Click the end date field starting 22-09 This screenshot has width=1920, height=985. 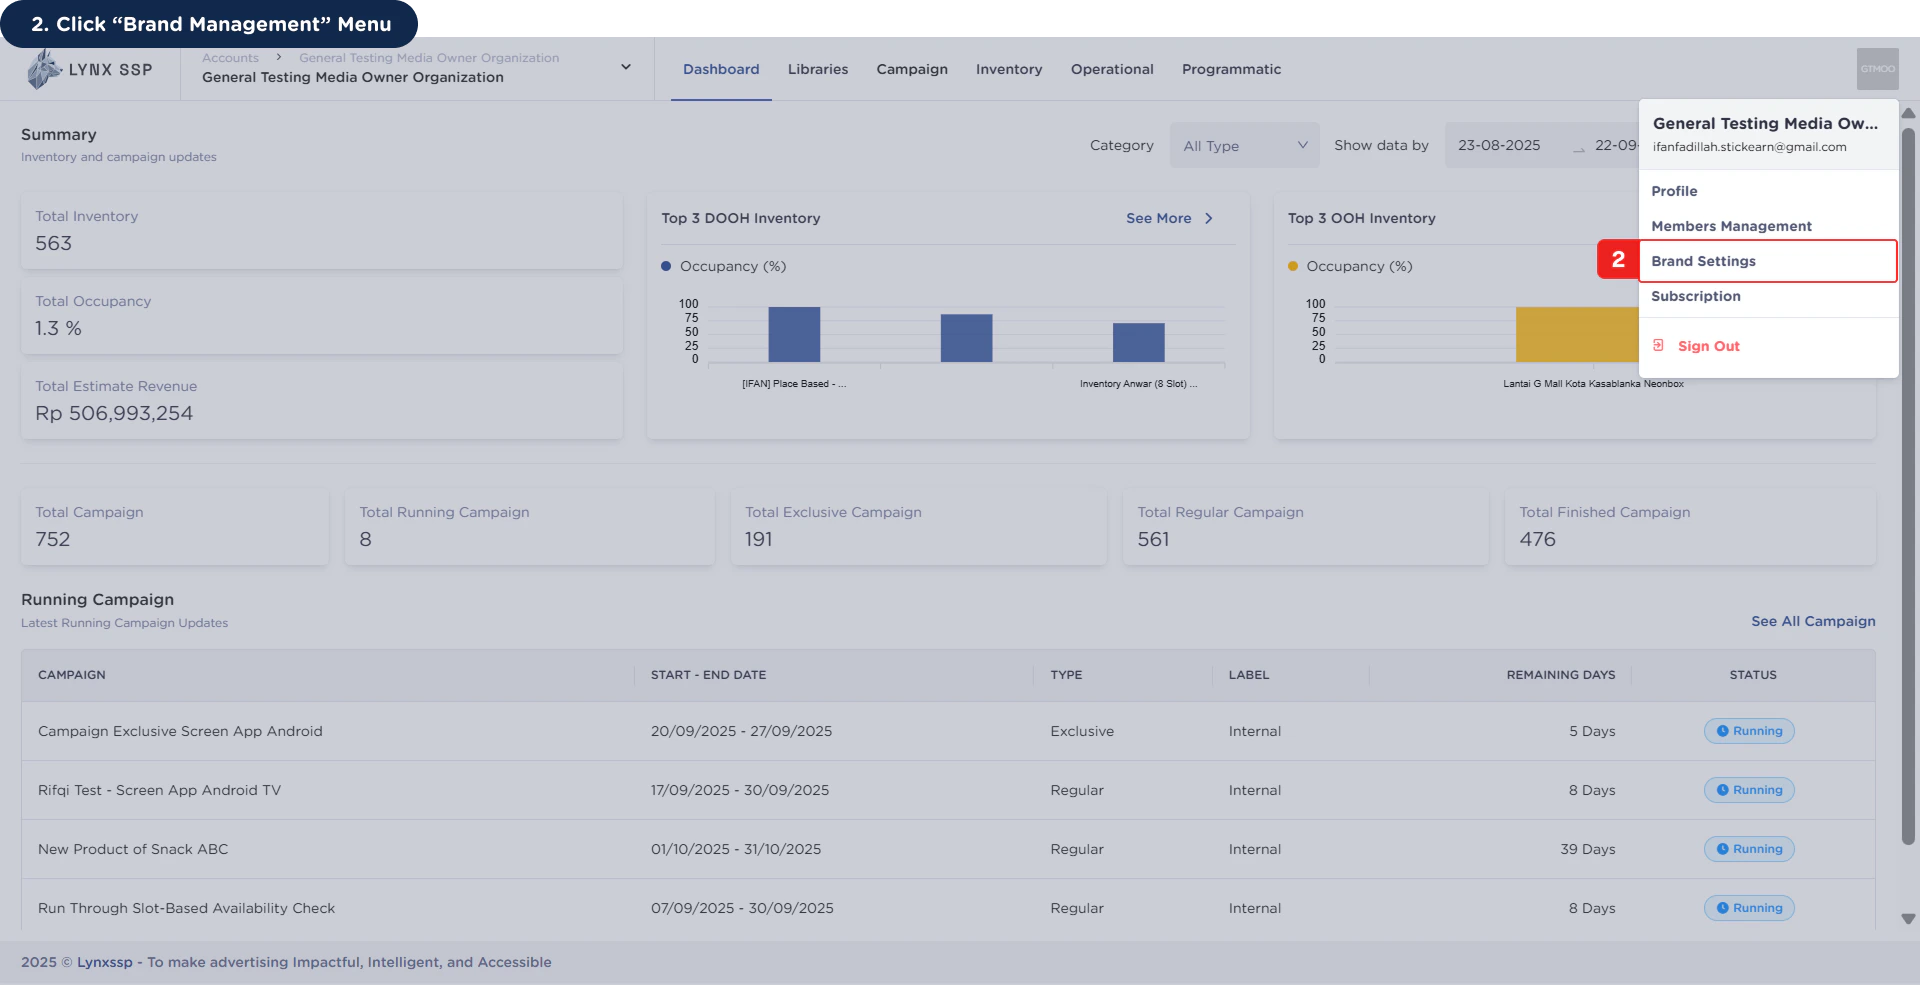(1616, 145)
